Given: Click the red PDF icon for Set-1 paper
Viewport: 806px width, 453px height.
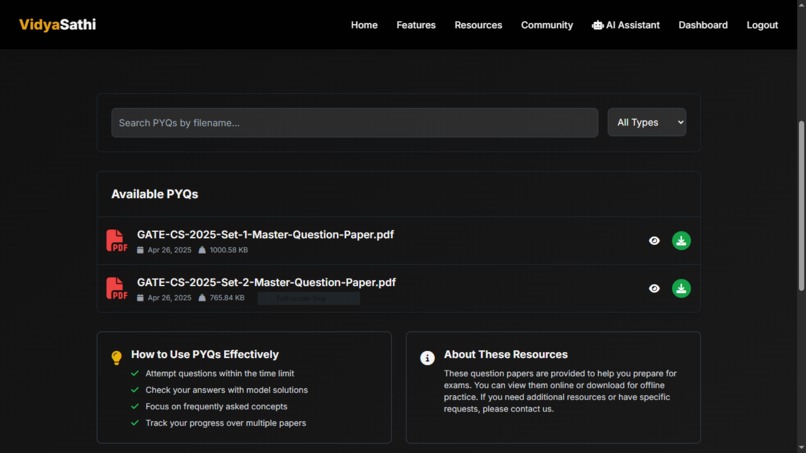Looking at the screenshot, I should (117, 241).
